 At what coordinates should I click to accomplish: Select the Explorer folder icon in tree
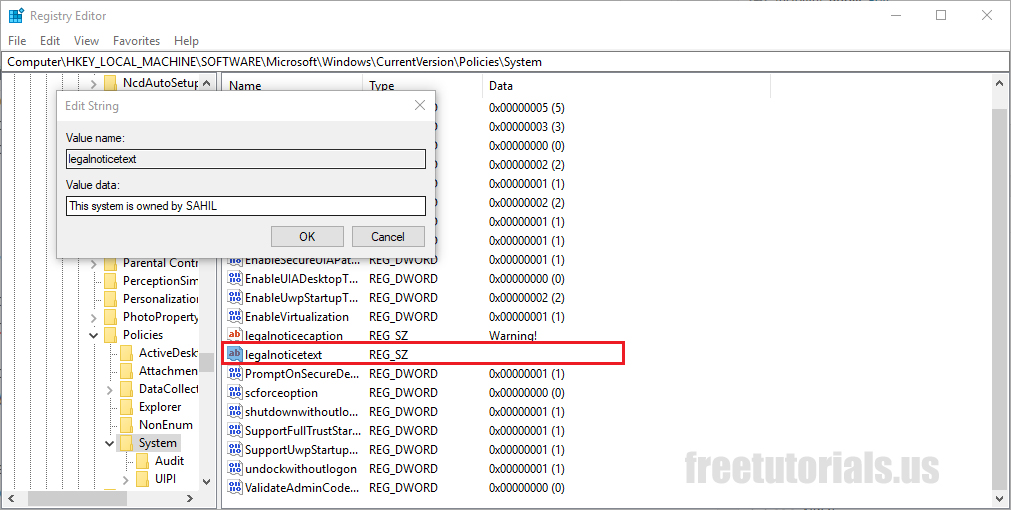(x=127, y=407)
